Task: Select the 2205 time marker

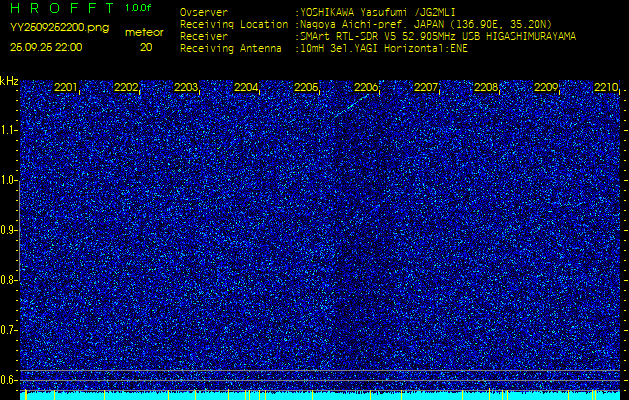Action: tap(306, 87)
